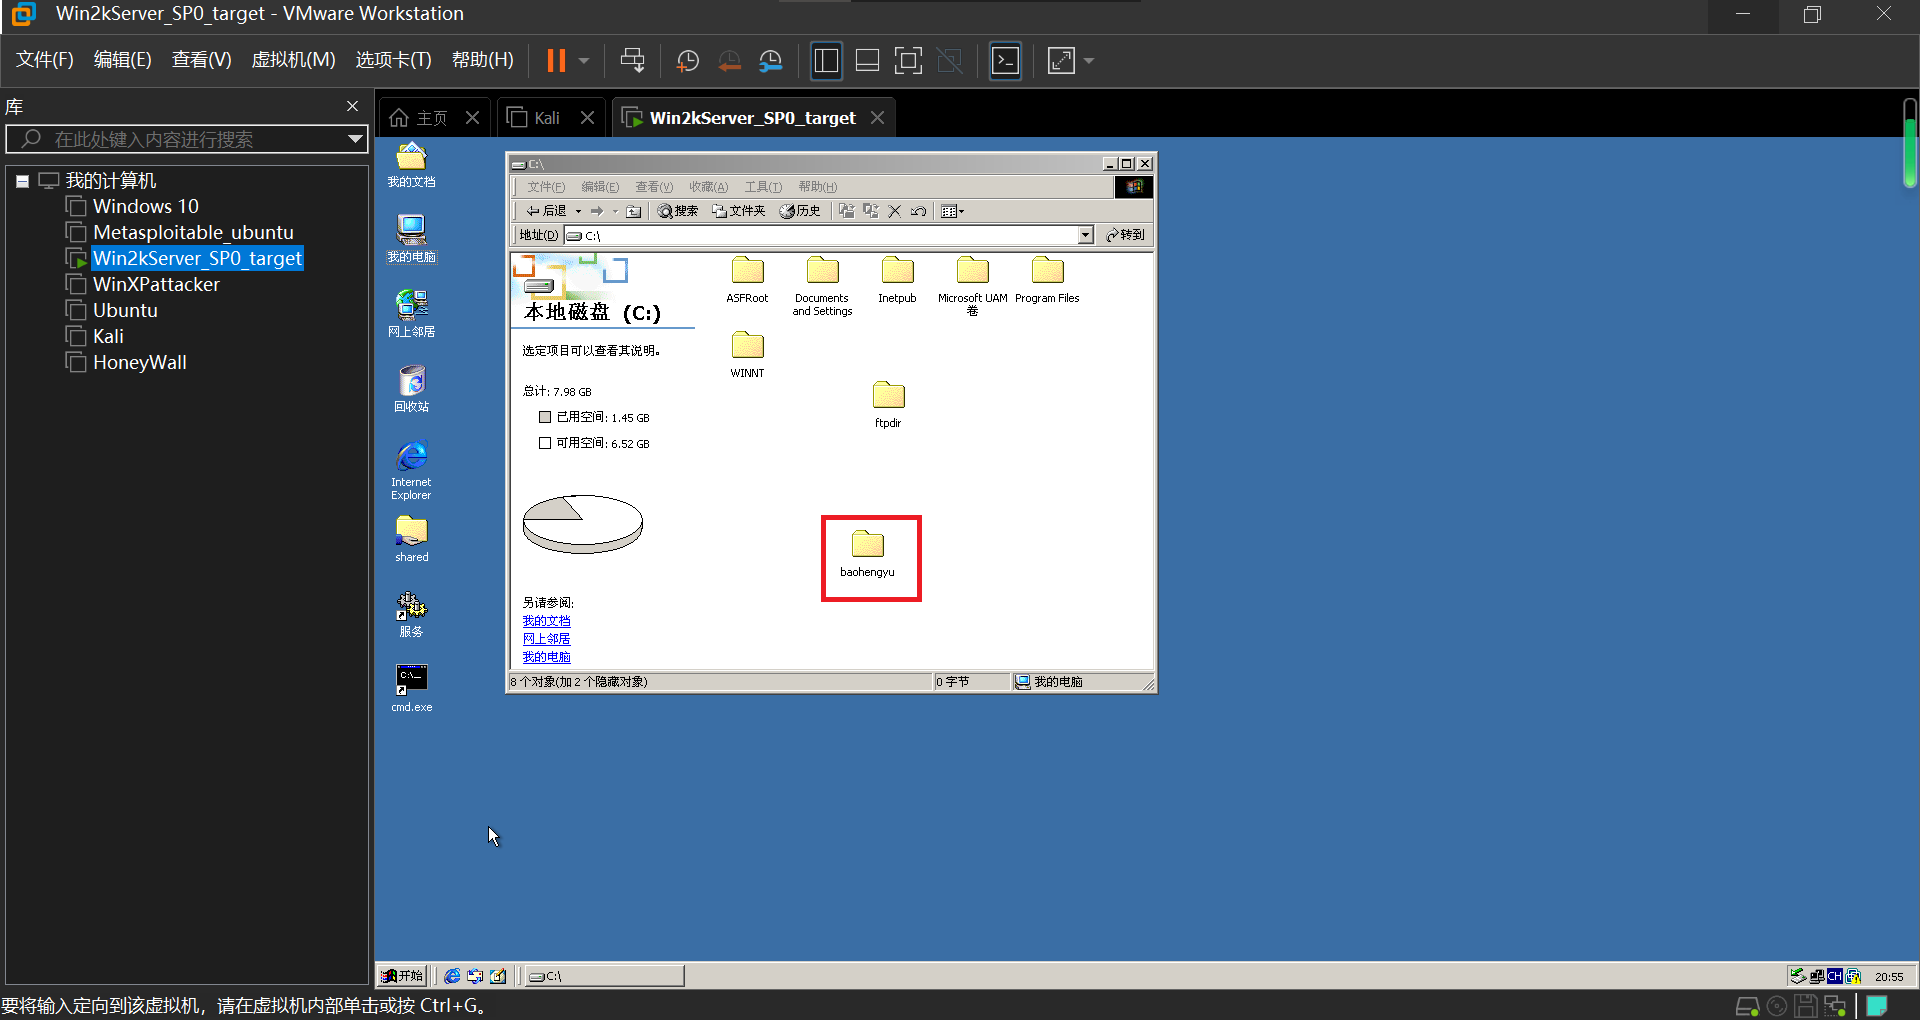
Task: Open the pause button power options dropdown
Action: tap(584, 61)
